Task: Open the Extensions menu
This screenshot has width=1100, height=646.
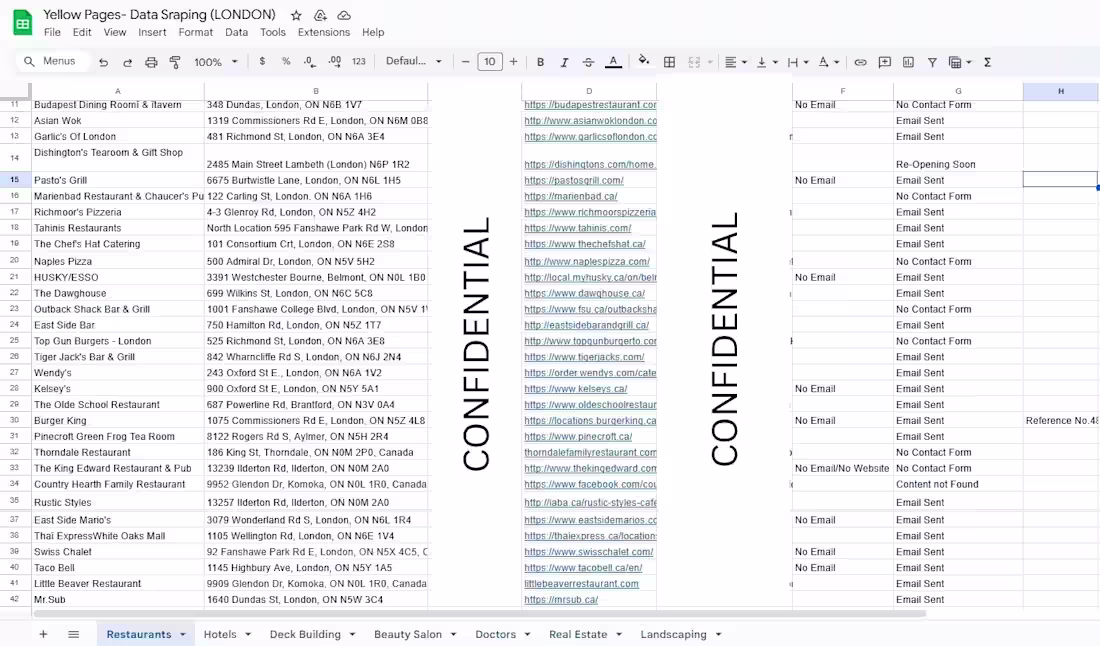Action: (x=323, y=32)
